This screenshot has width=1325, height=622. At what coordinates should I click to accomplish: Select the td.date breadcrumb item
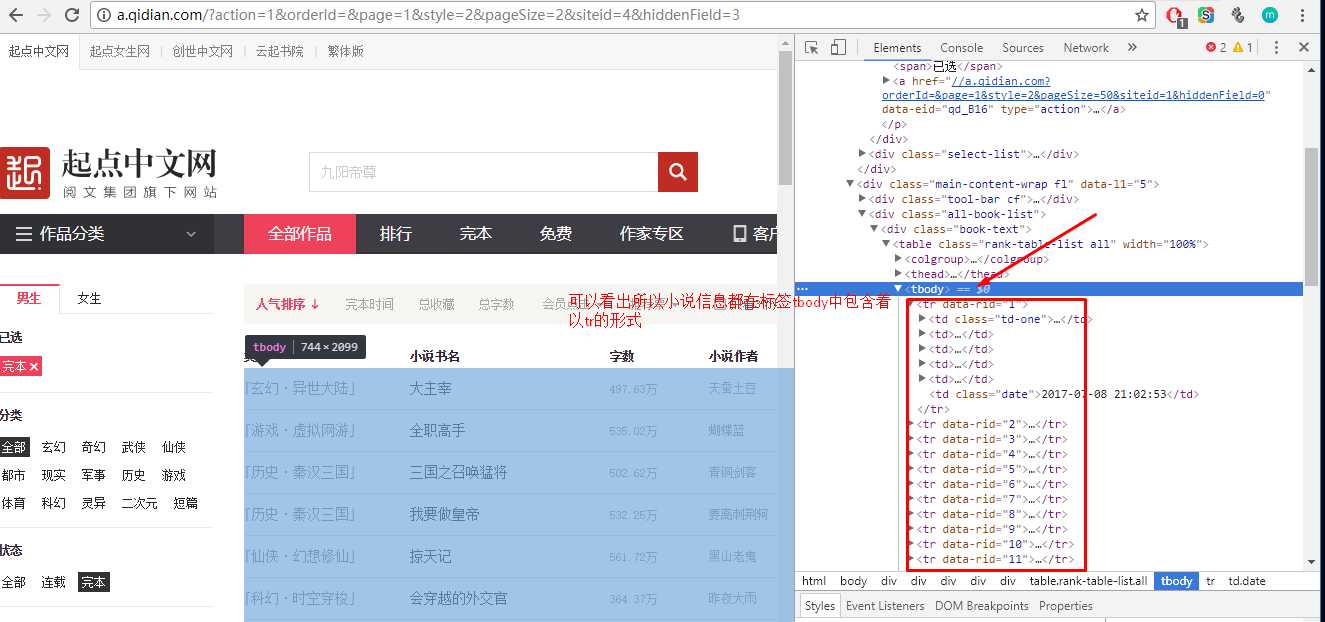click(x=1247, y=581)
